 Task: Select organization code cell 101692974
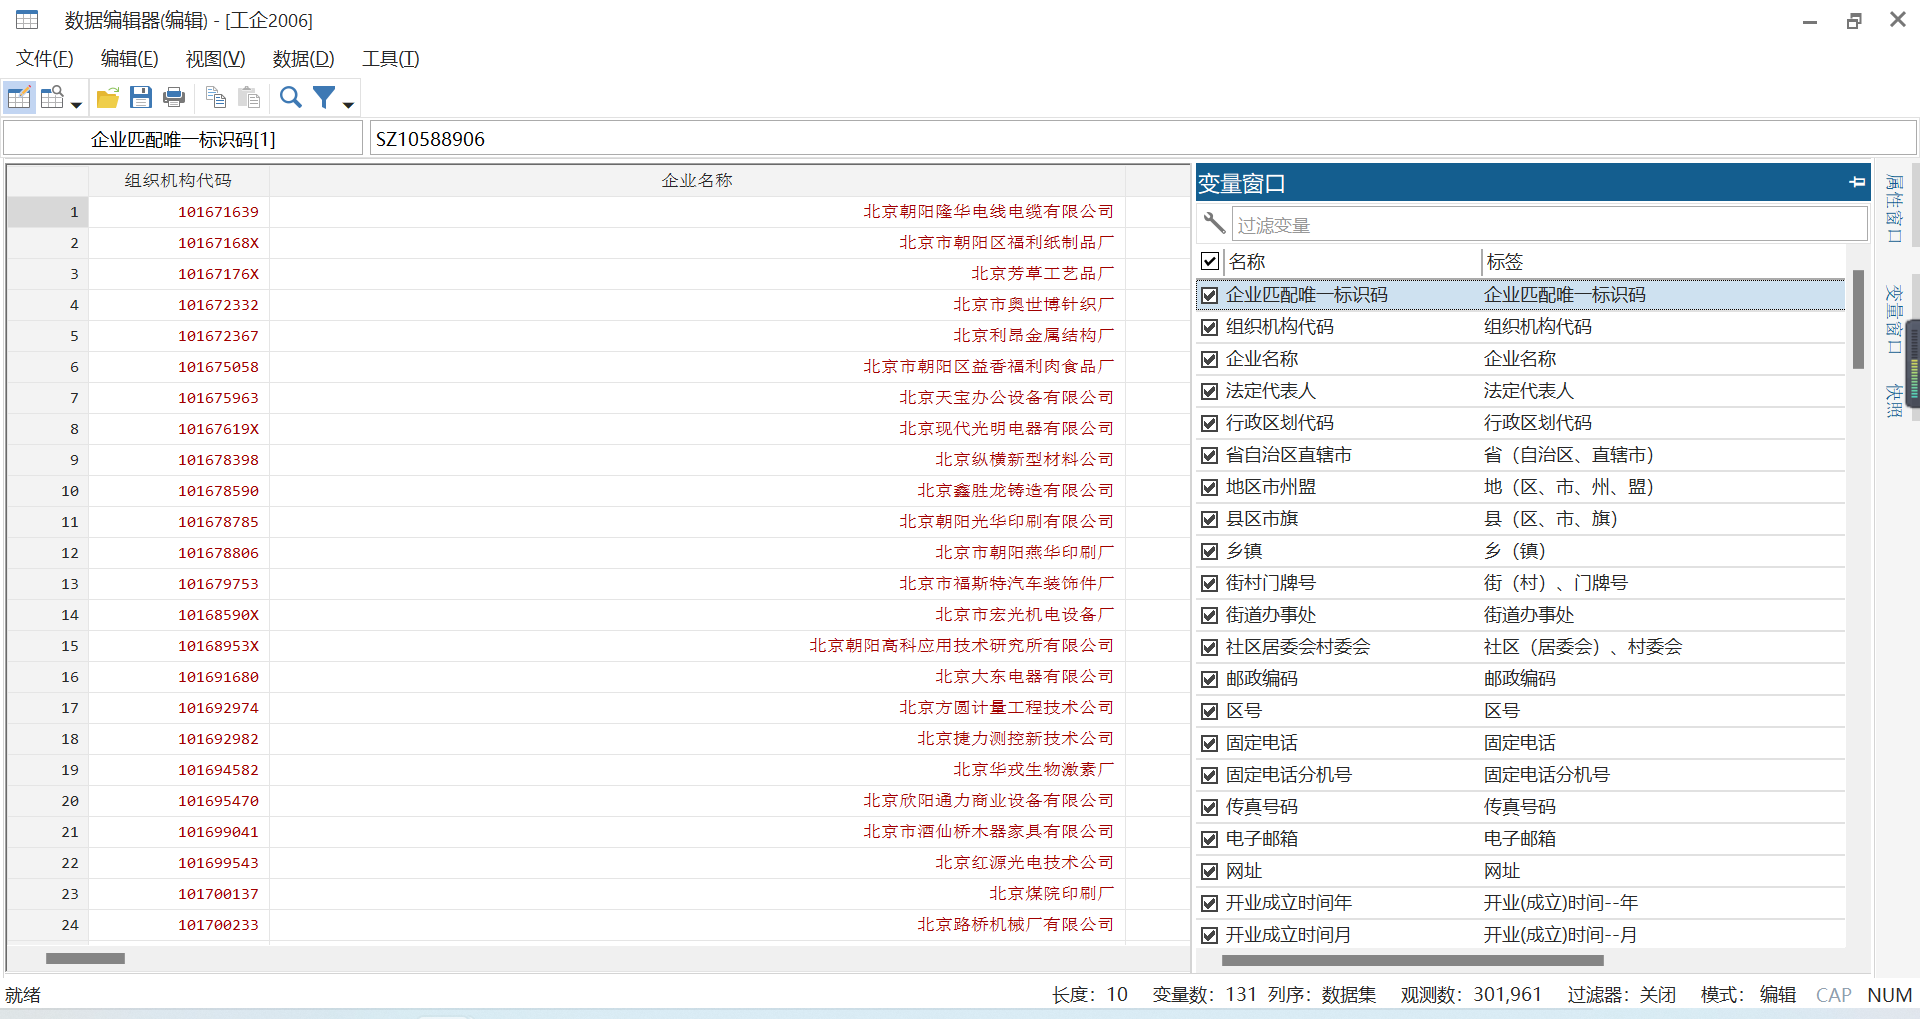point(178,707)
